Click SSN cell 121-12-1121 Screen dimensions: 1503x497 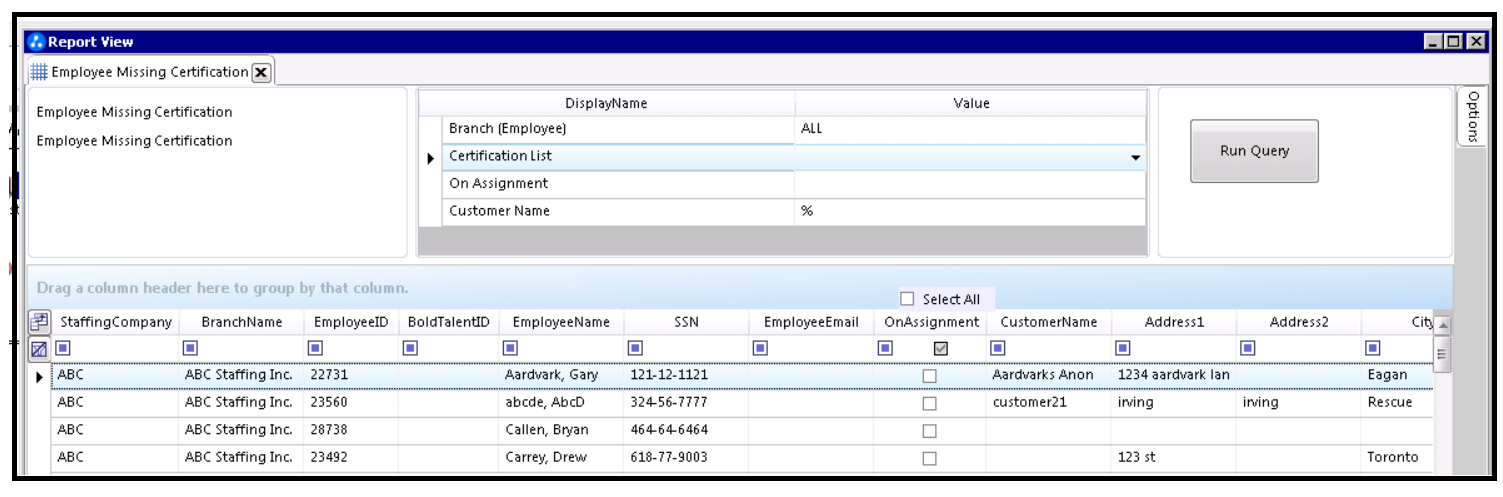click(686, 375)
